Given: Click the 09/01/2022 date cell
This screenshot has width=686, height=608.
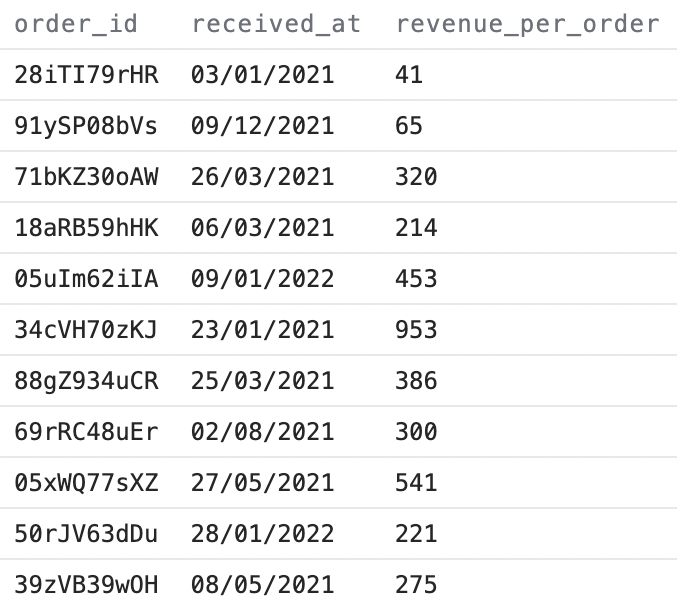Looking at the screenshot, I should [x=263, y=279].
